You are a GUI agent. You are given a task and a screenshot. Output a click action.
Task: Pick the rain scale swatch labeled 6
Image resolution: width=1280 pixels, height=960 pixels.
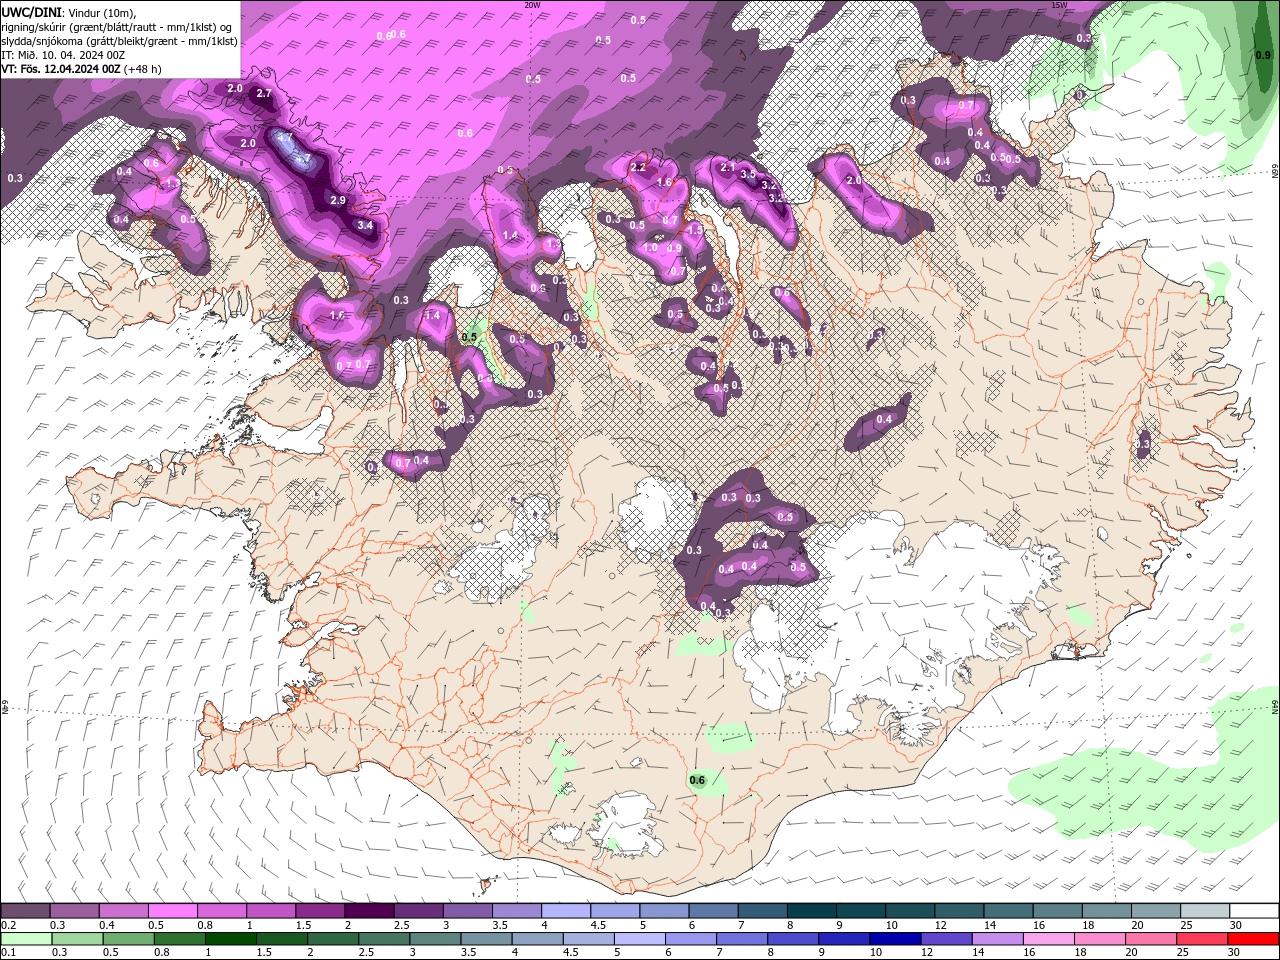691,938
